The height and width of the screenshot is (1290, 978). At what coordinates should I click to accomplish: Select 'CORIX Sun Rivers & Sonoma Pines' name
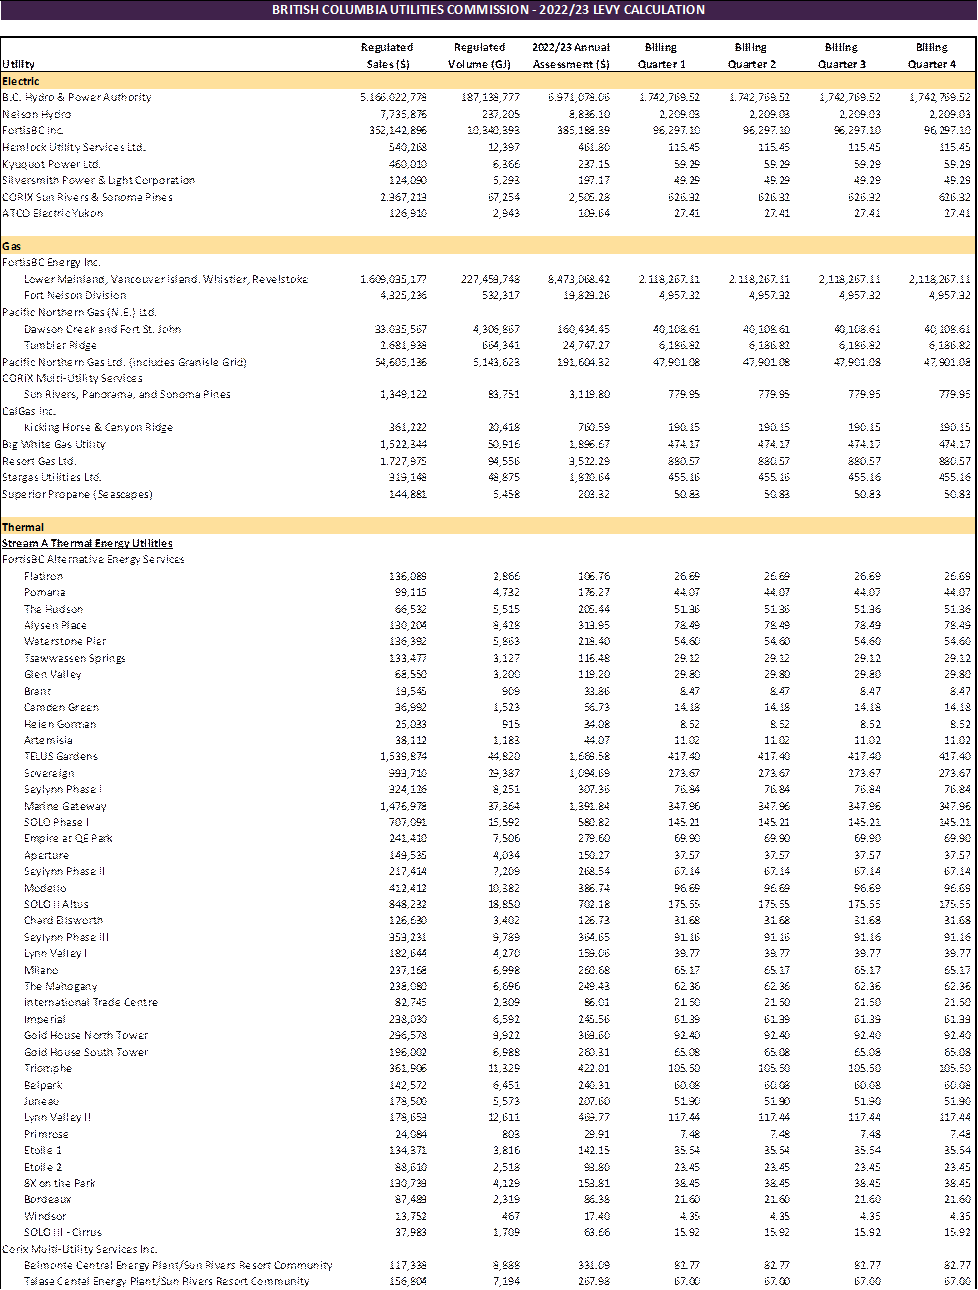coord(87,197)
